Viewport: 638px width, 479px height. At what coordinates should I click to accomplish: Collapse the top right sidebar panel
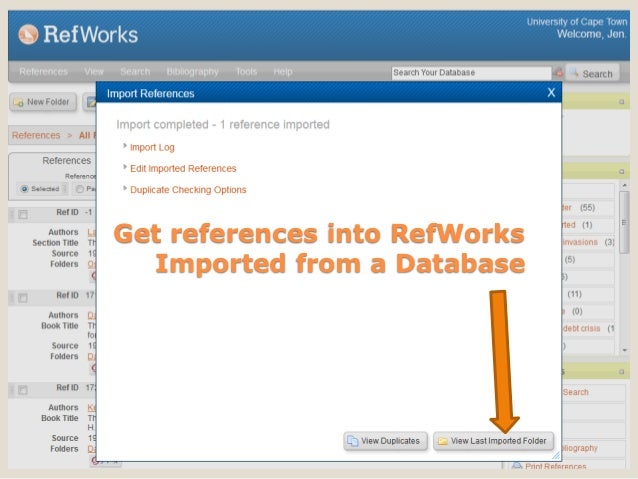(621, 102)
